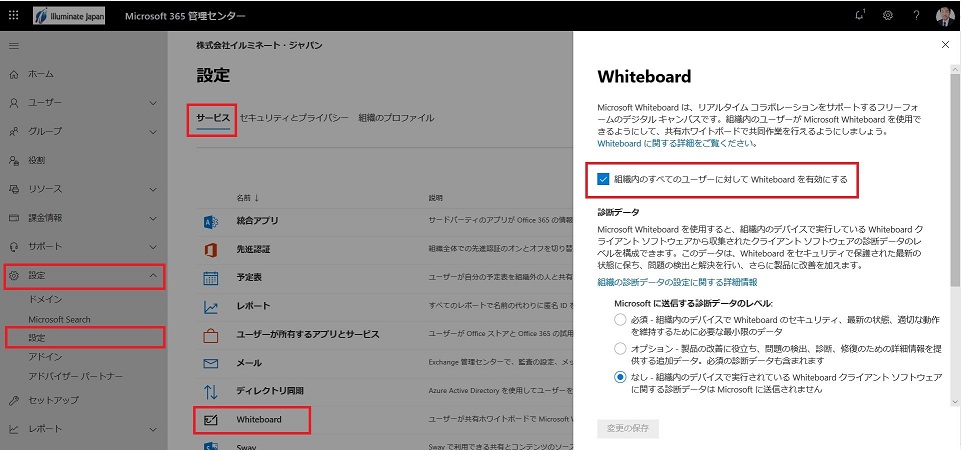
Task: Select the オプション diagnostic data radio
Action: point(620,348)
